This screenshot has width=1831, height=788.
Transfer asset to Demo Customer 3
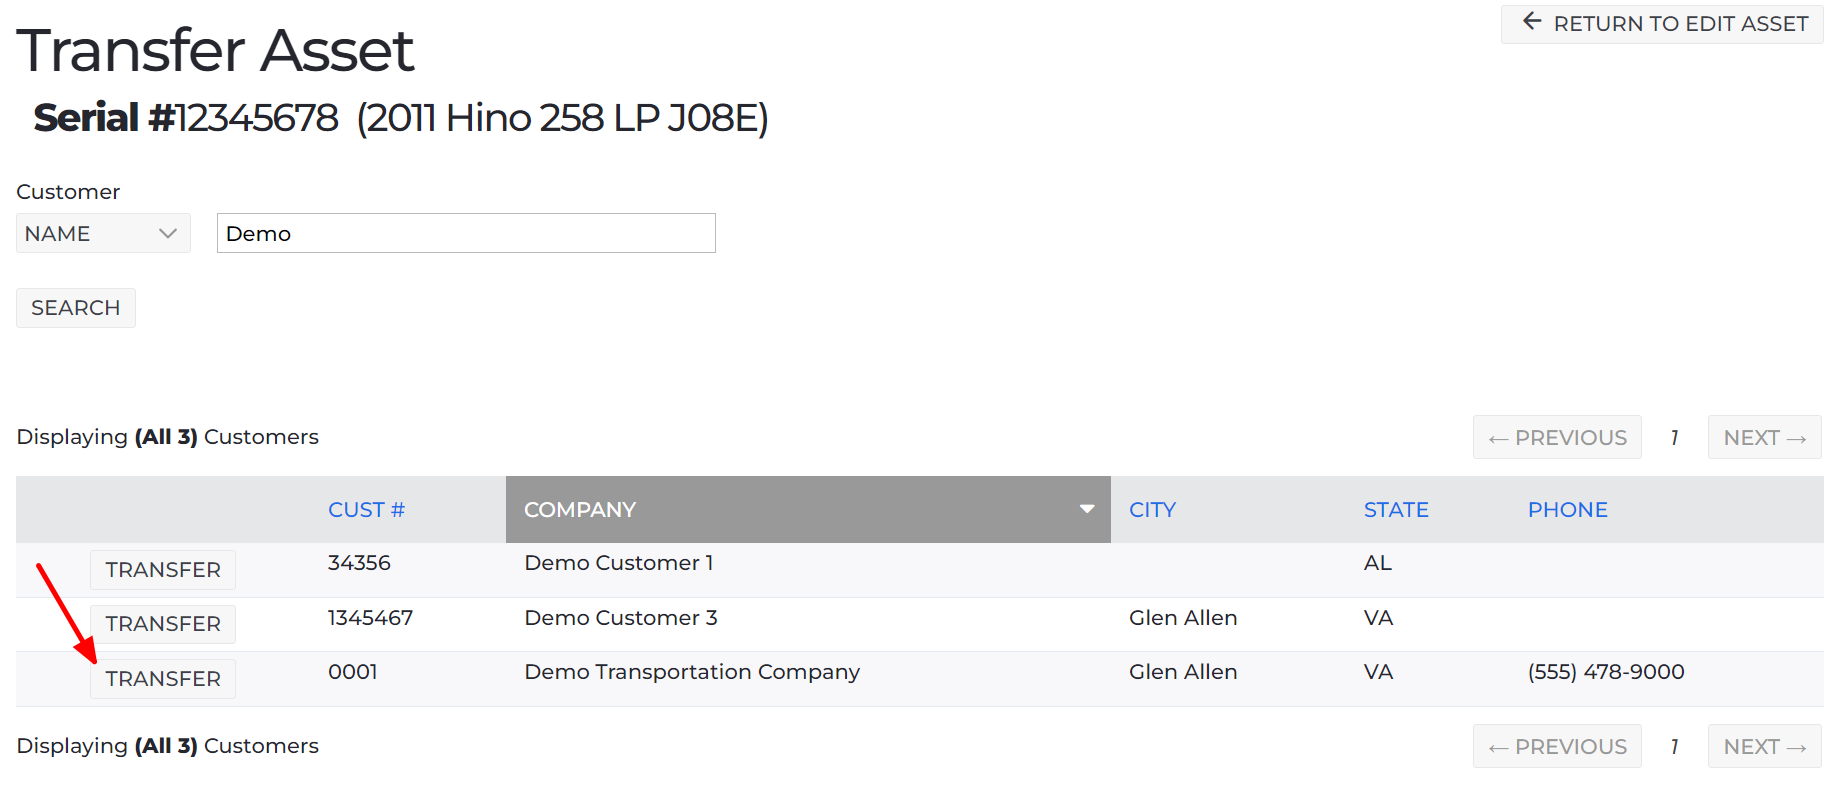tap(163, 624)
